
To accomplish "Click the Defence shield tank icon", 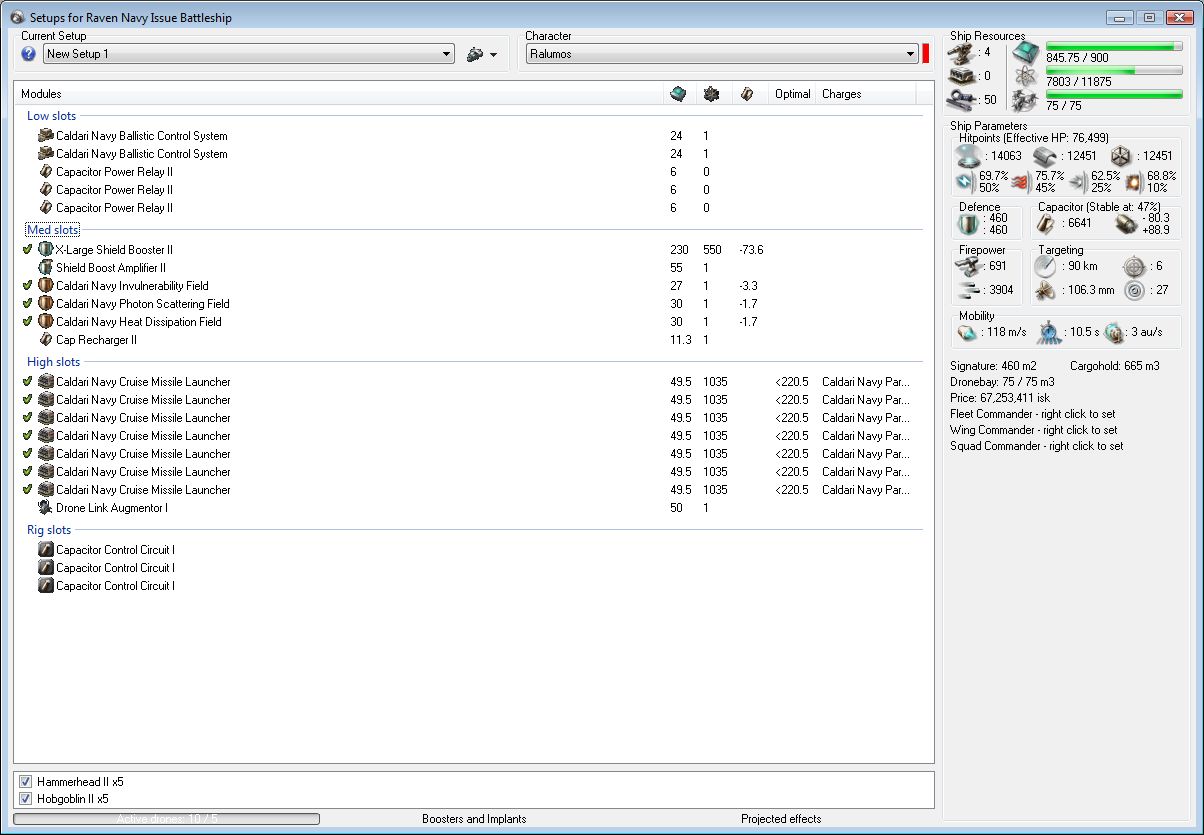I will pos(969,224).
